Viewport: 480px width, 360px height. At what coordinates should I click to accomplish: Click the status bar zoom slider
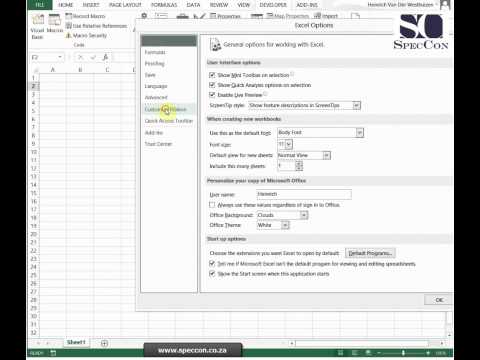403,353
